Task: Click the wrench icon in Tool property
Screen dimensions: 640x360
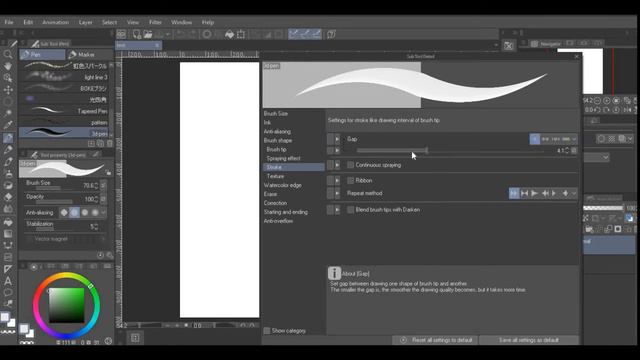Action: coord(109,255)
